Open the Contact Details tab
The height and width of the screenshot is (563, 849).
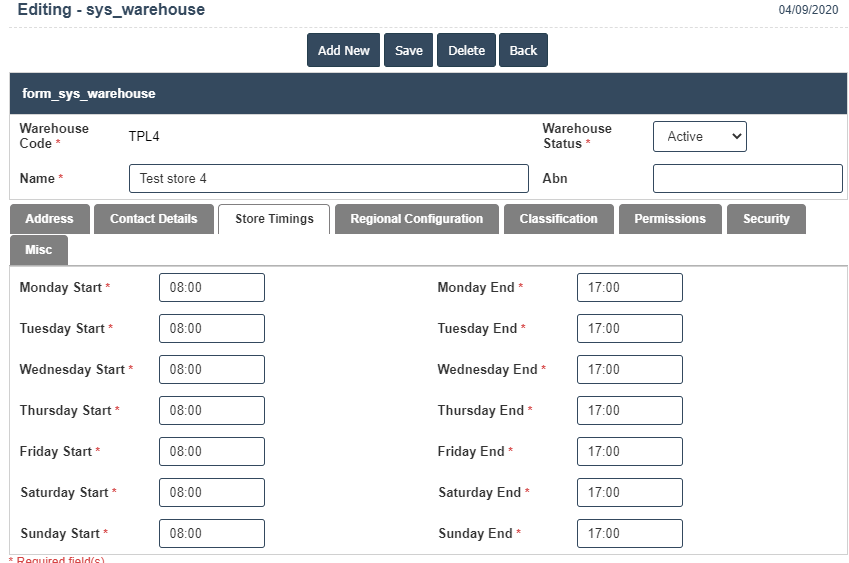(x=153, y=219)
